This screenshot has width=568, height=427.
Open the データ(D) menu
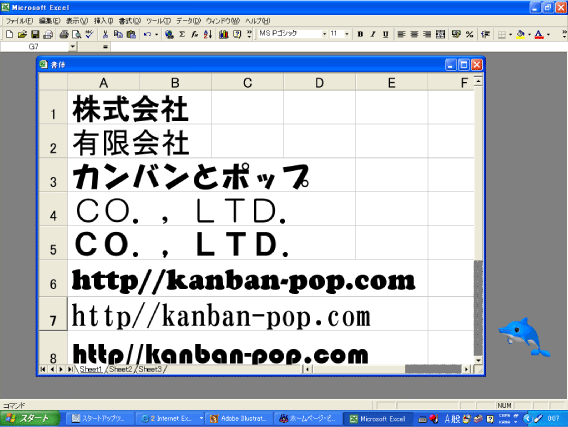click(x=188, y=21)
